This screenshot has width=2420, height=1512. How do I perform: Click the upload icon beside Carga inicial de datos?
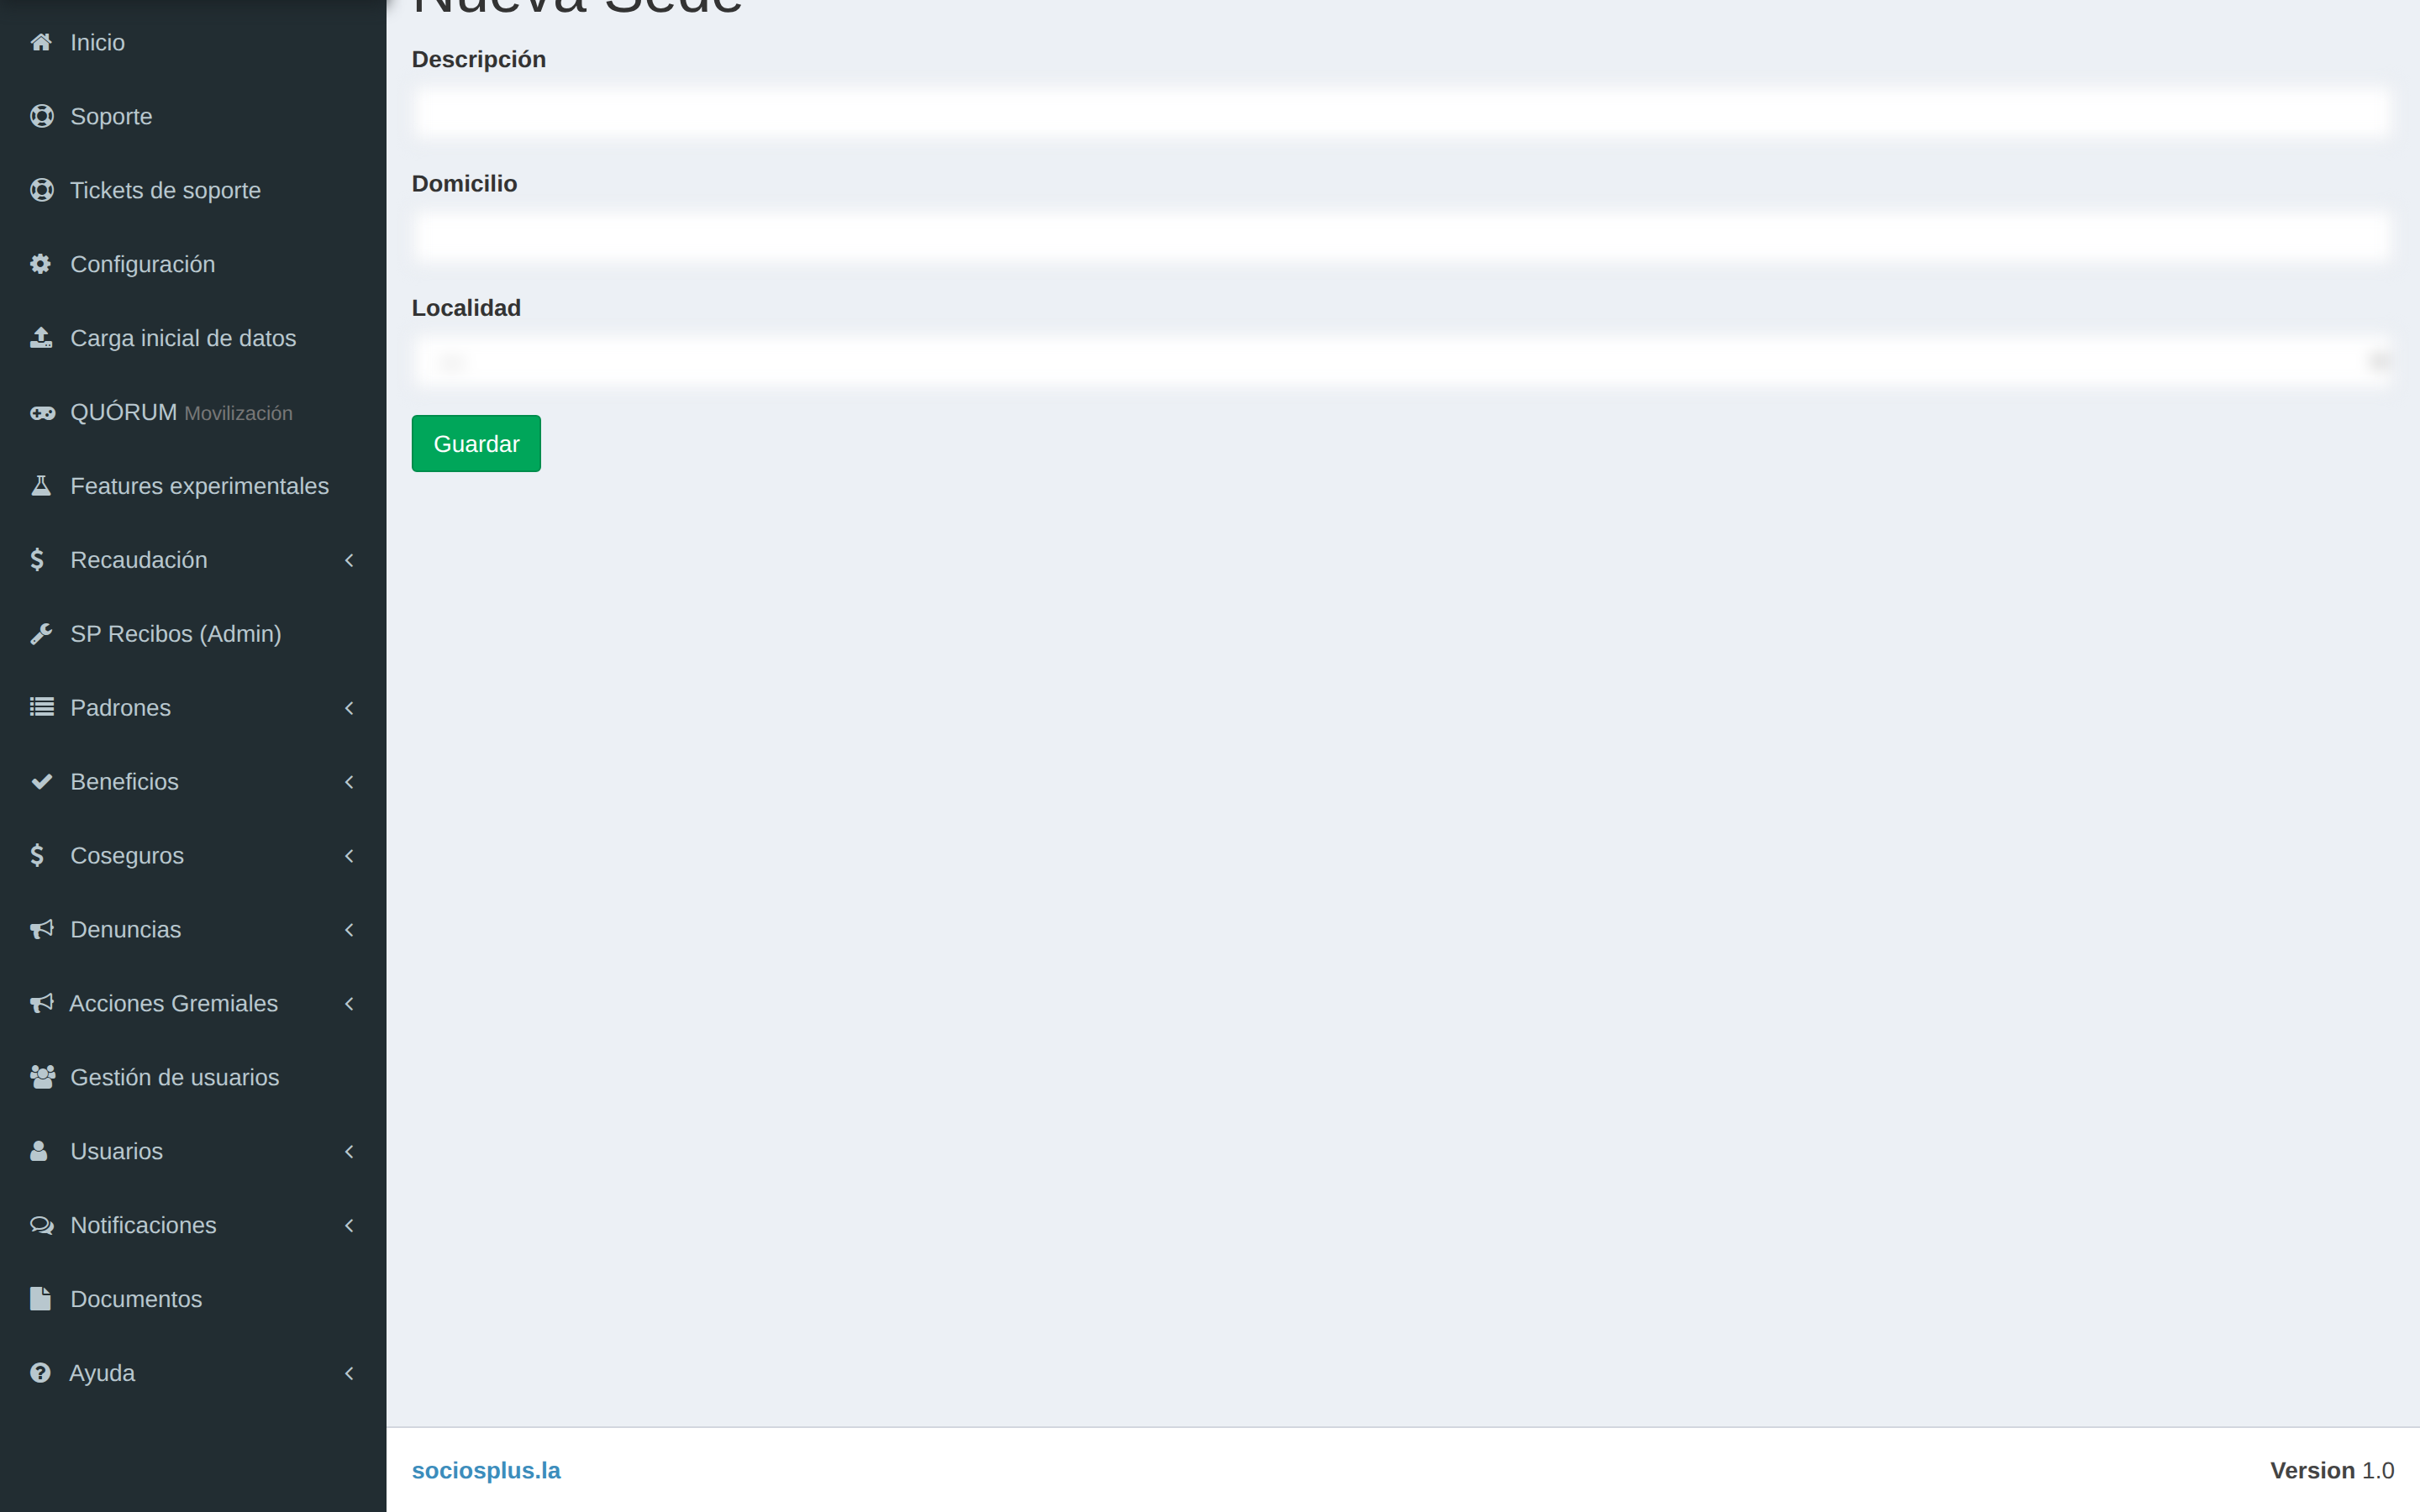pyautogui.click(x=41, y=338)
